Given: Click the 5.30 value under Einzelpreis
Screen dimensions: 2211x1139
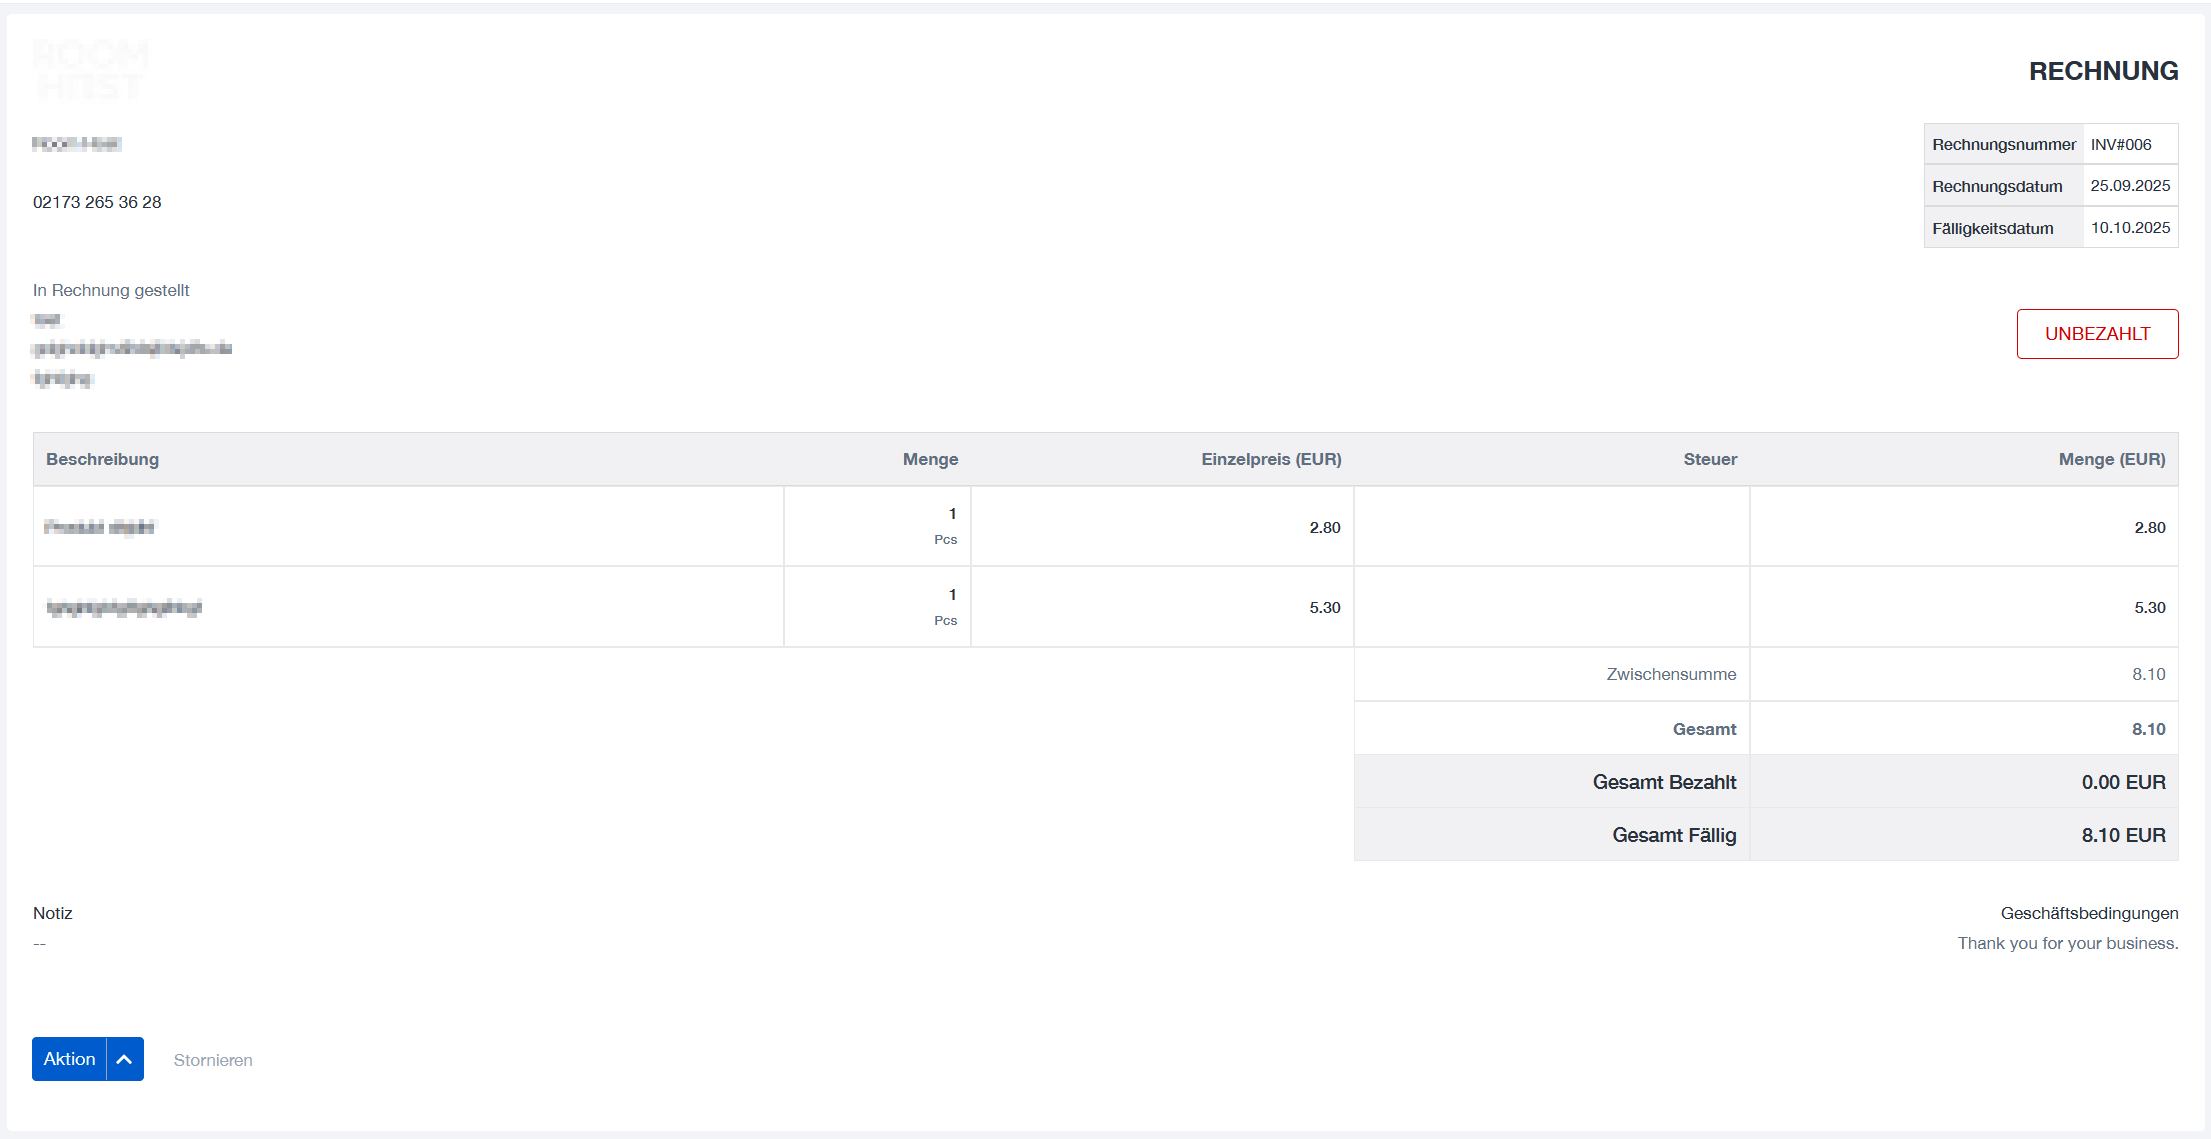Looking at the screenshot, I should (x=1325, y=608).
